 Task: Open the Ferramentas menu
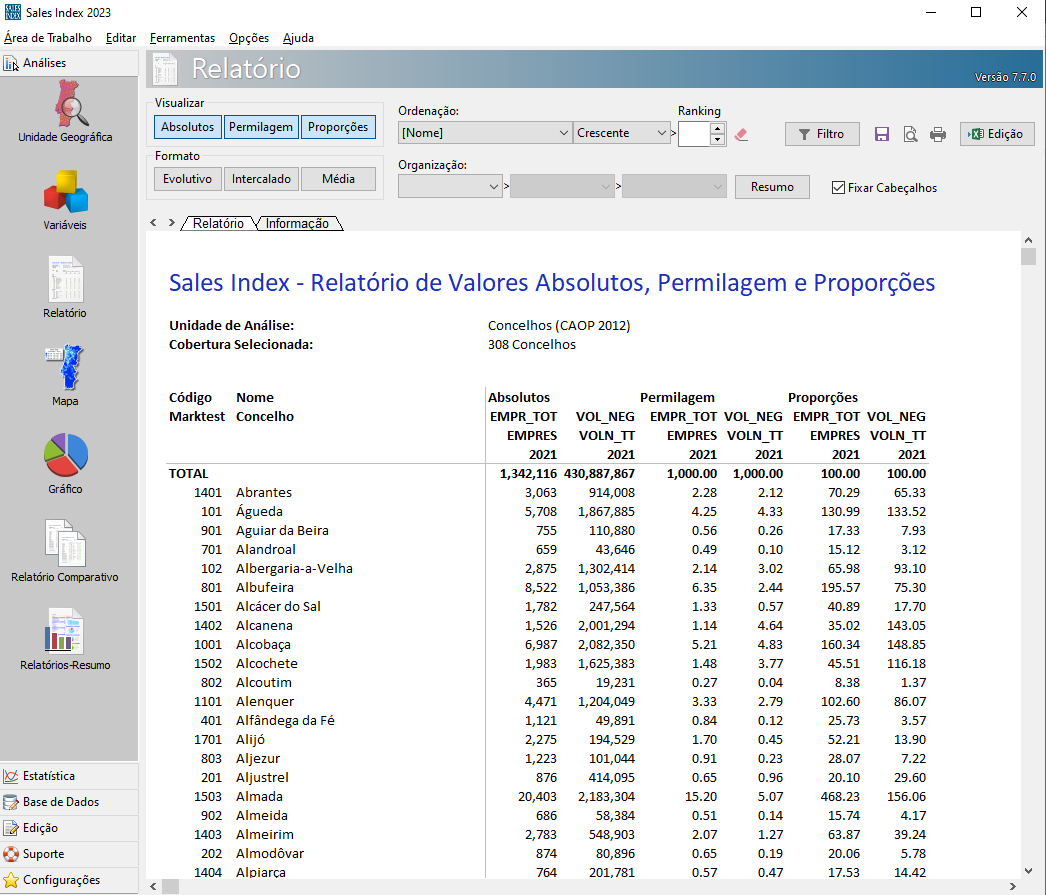pyautogui.click(x=182, y=38)
